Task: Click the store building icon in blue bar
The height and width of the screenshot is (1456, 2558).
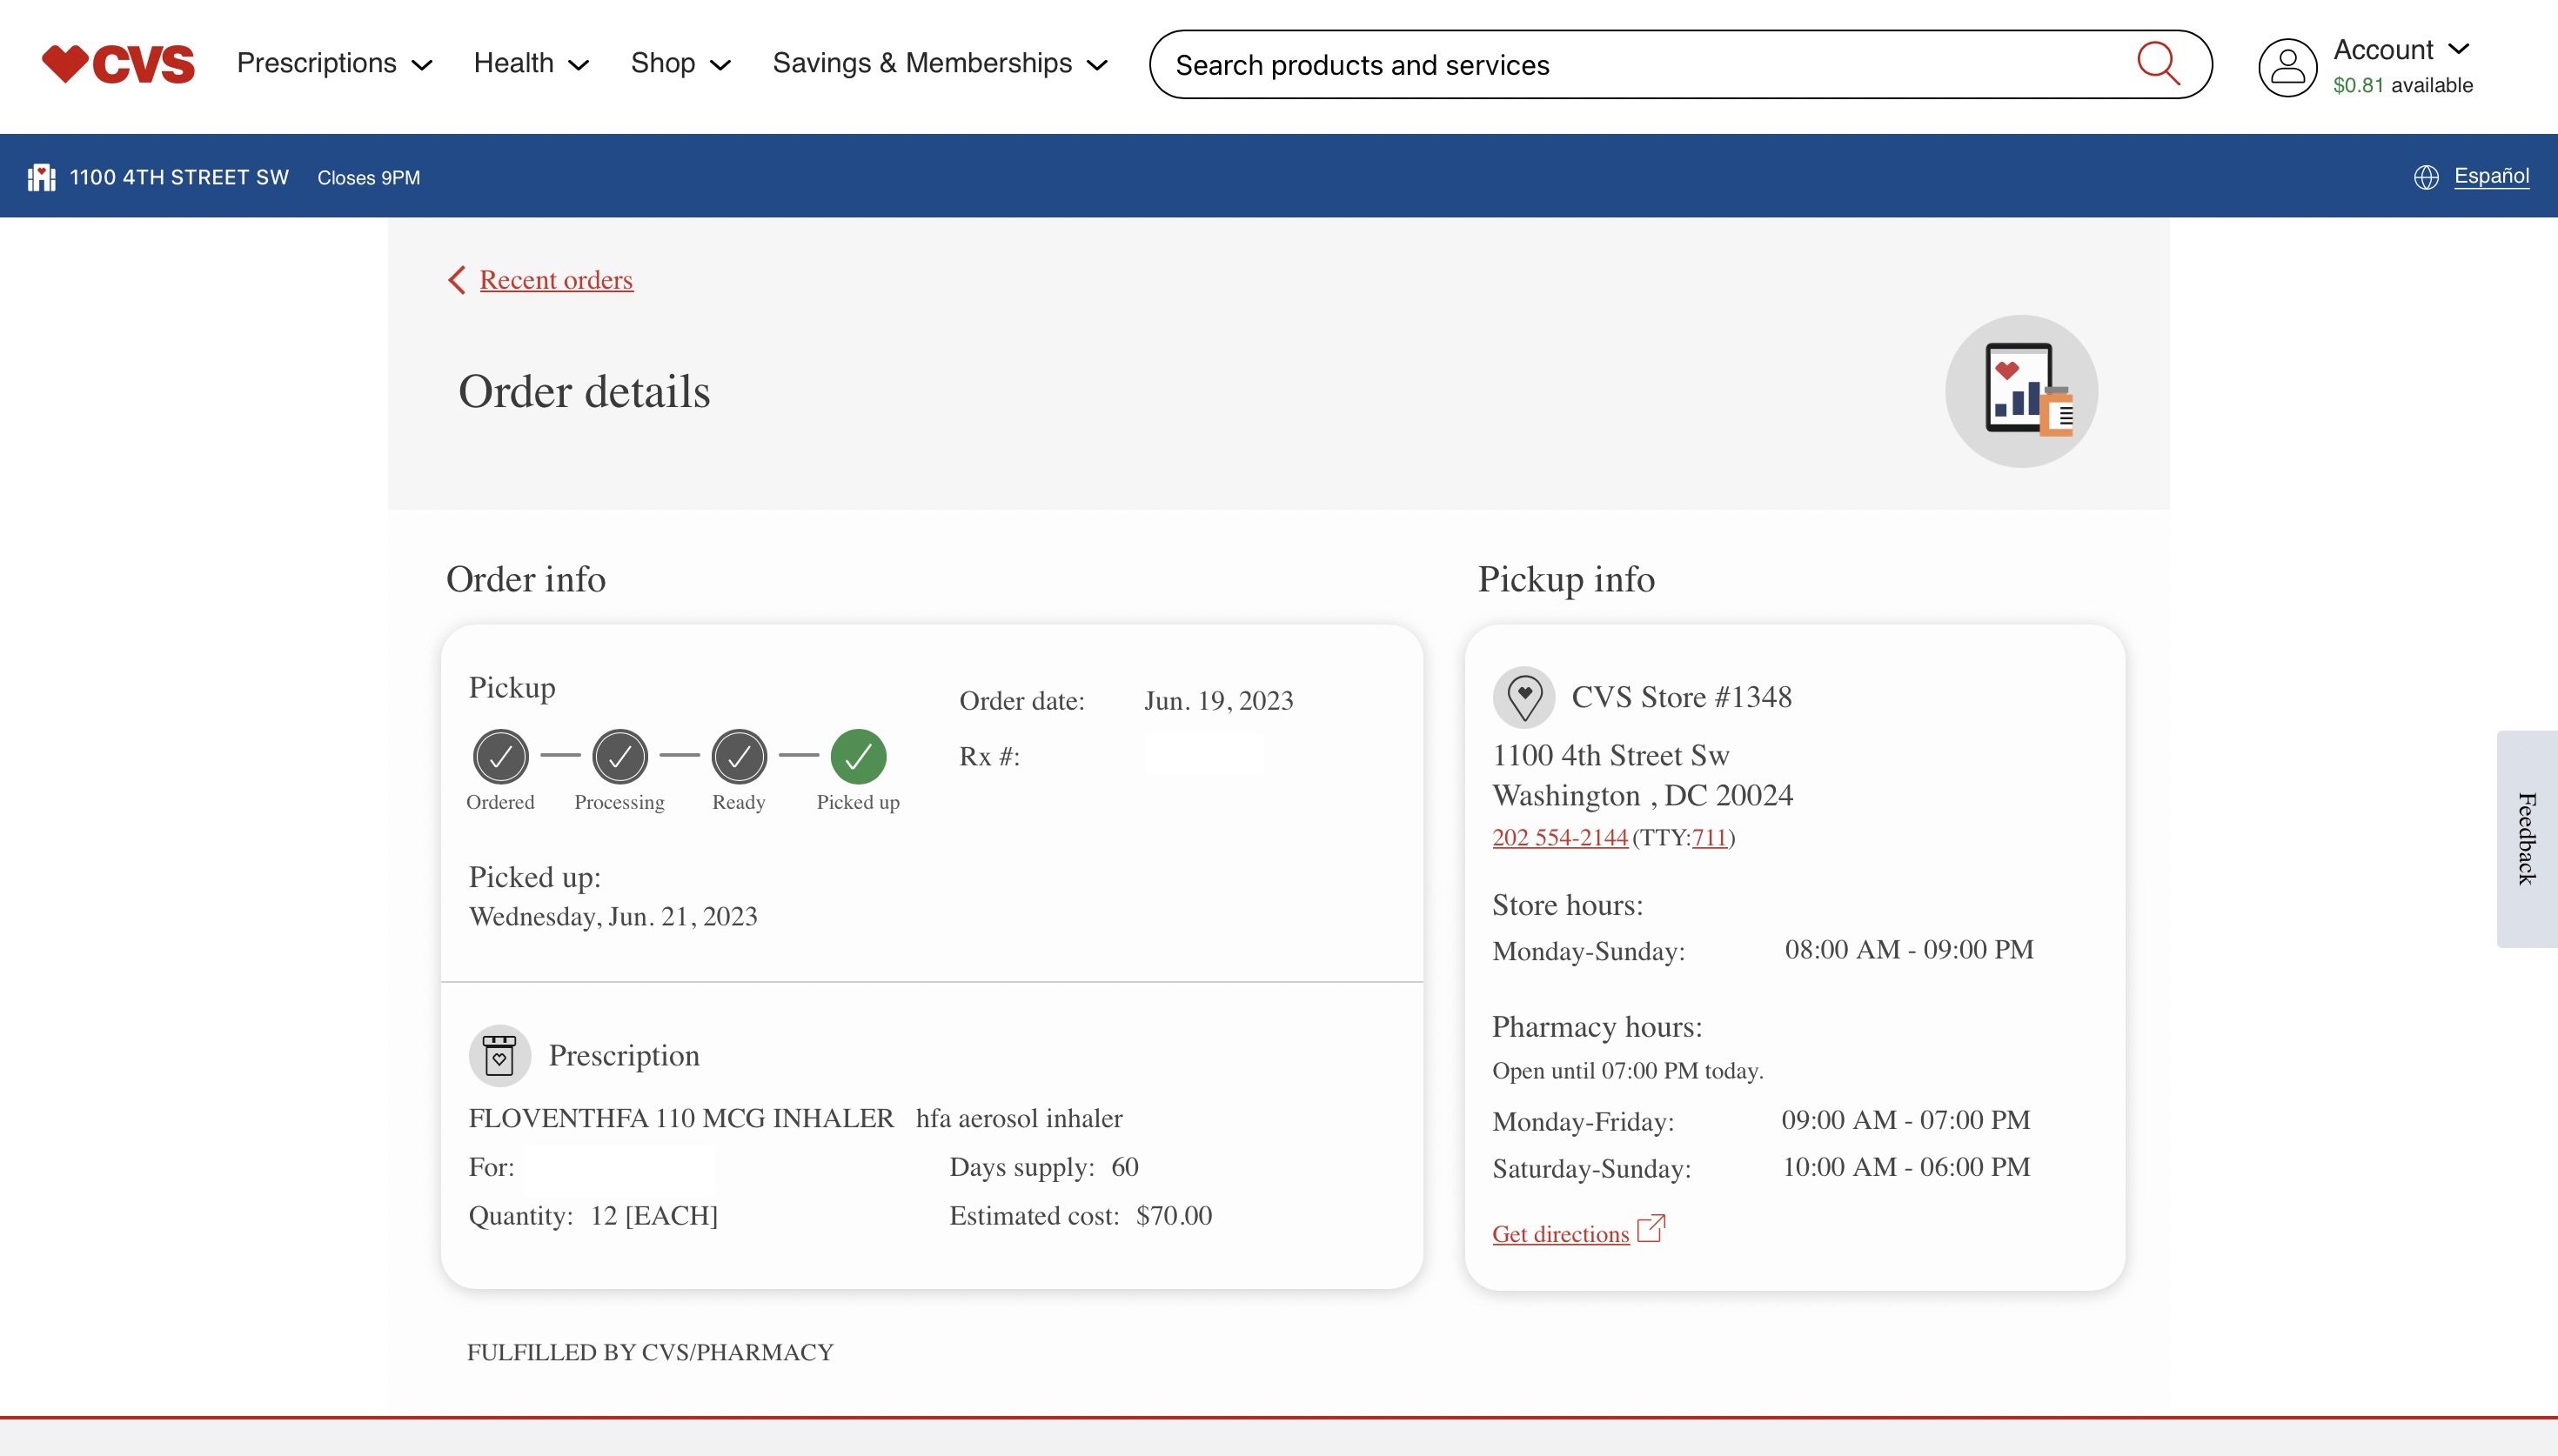Action: coord(41,177)
